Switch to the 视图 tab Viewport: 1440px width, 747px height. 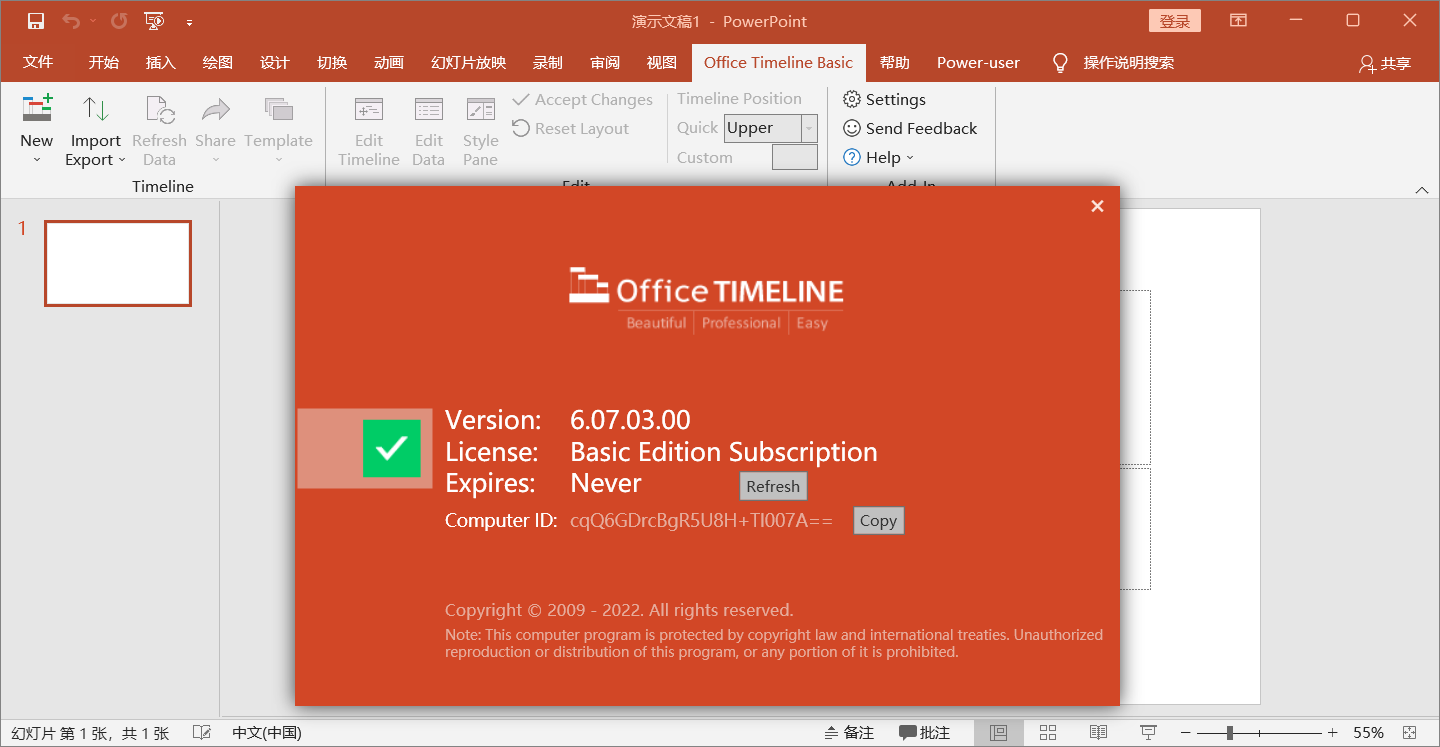tap(661, 62)
